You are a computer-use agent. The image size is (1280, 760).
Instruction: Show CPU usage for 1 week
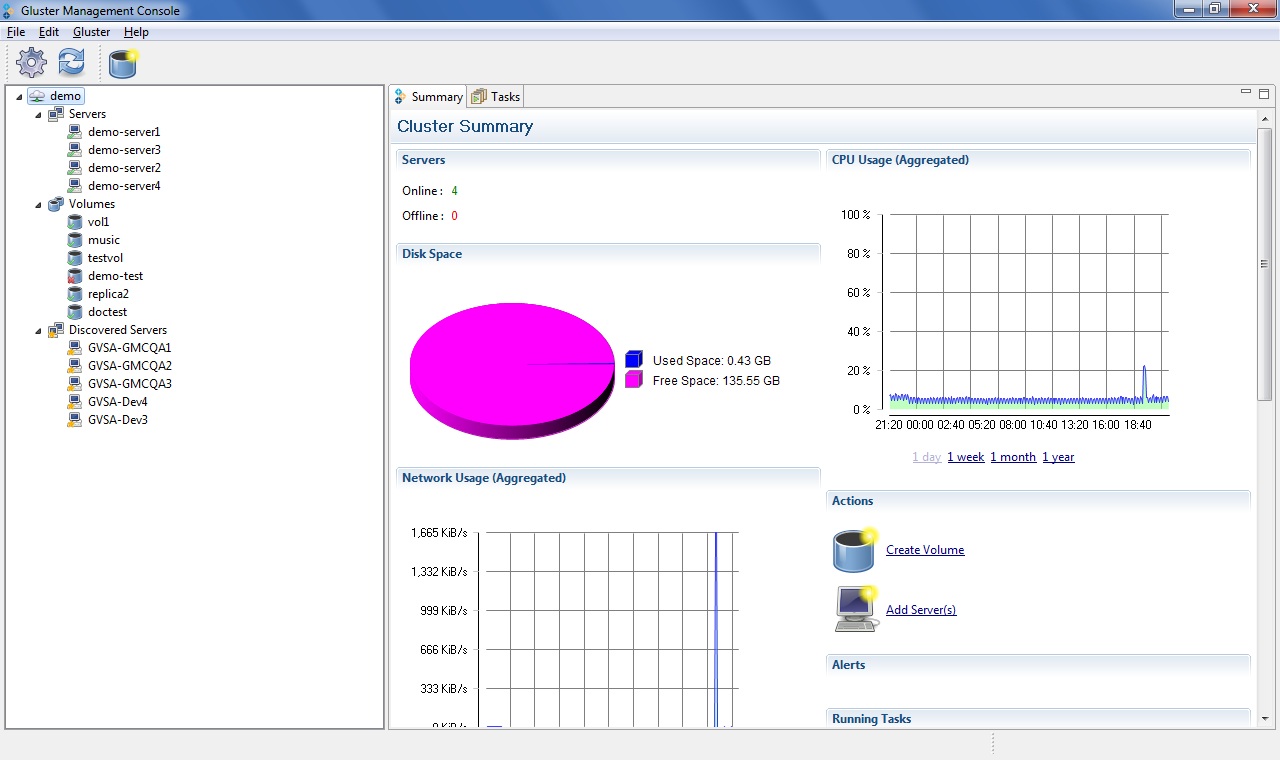(965, 457)
